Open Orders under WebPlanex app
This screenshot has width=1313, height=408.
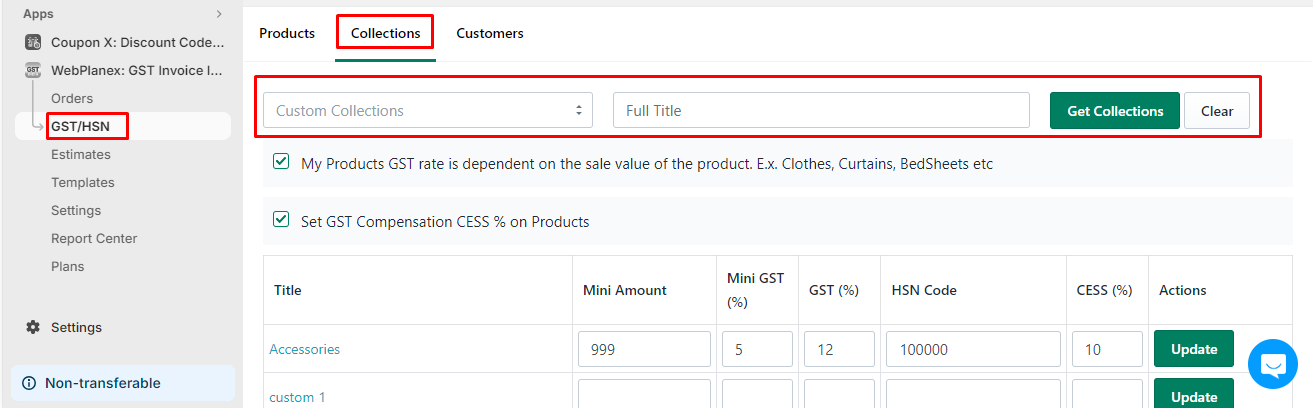72,98
